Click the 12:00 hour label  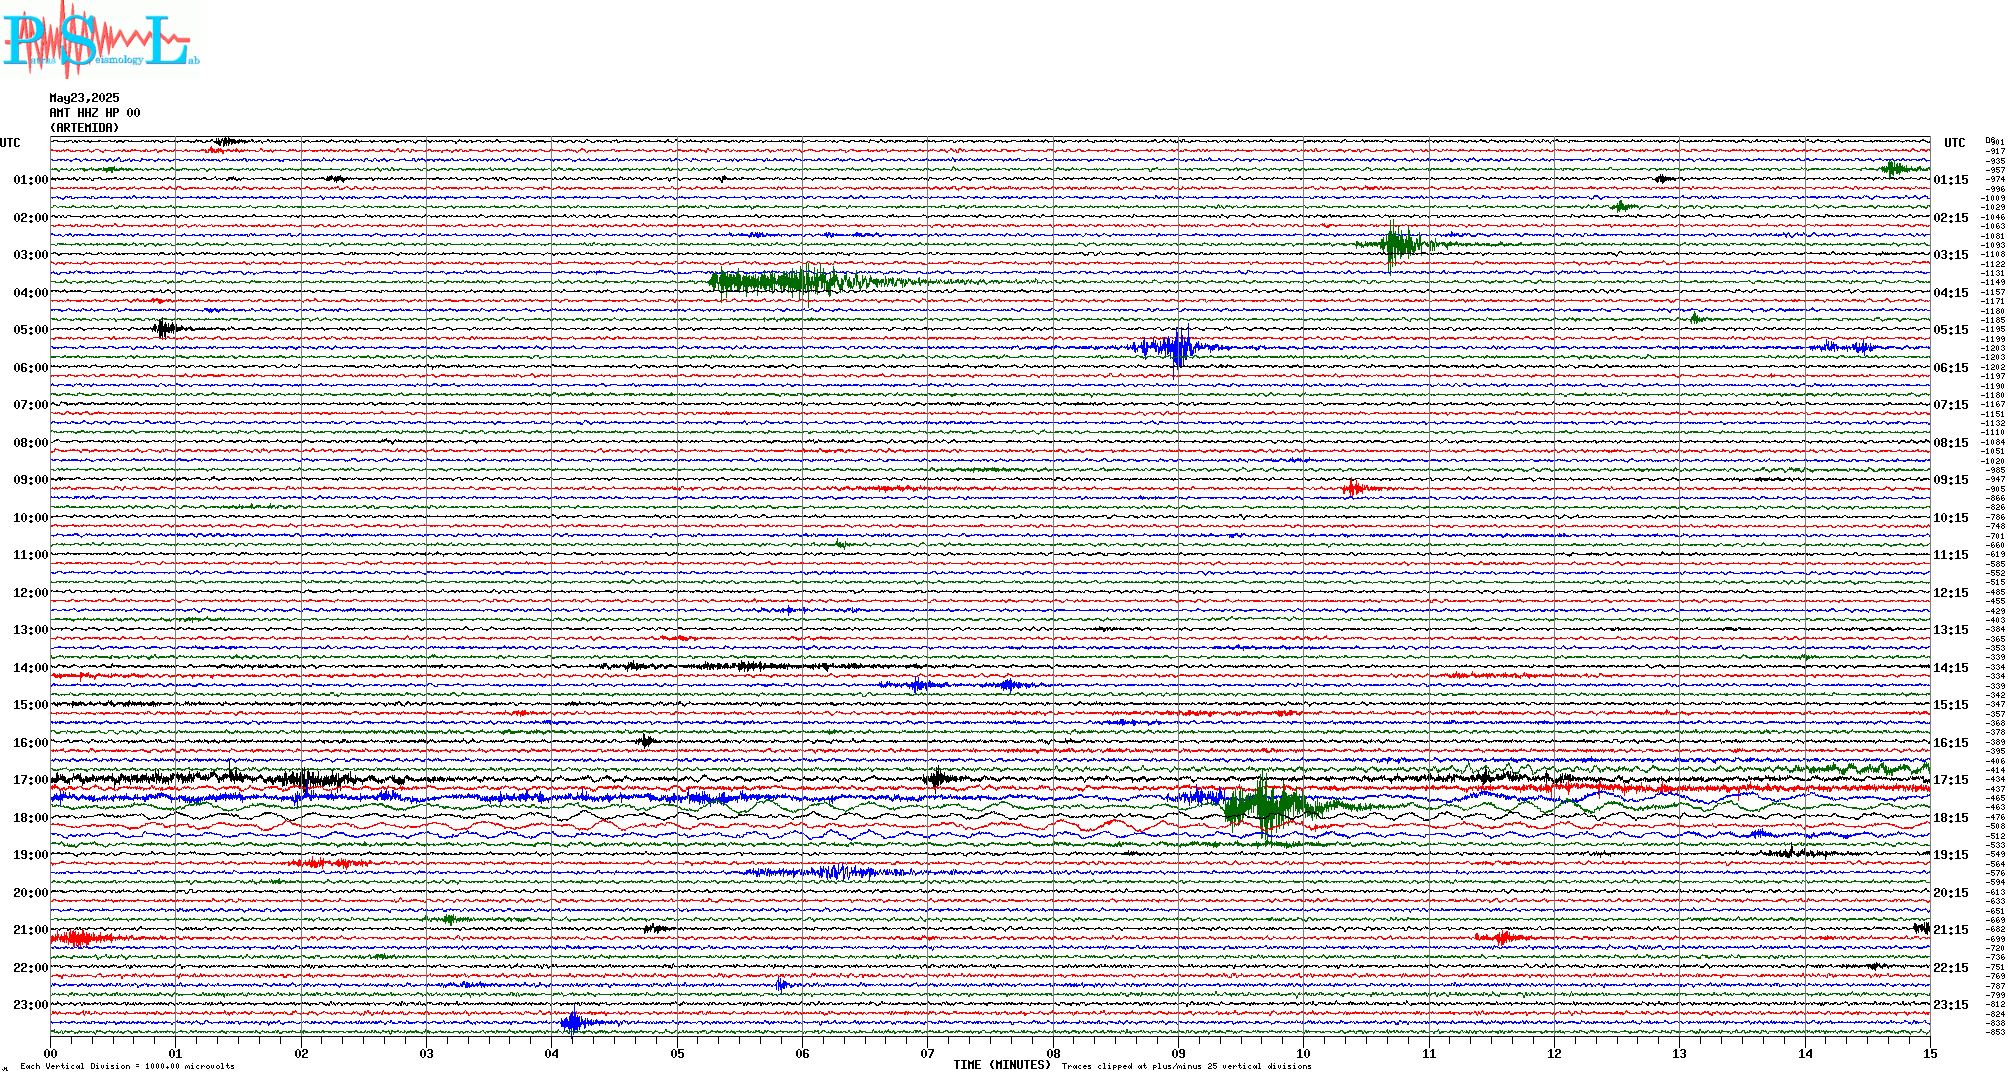point(30,593)
